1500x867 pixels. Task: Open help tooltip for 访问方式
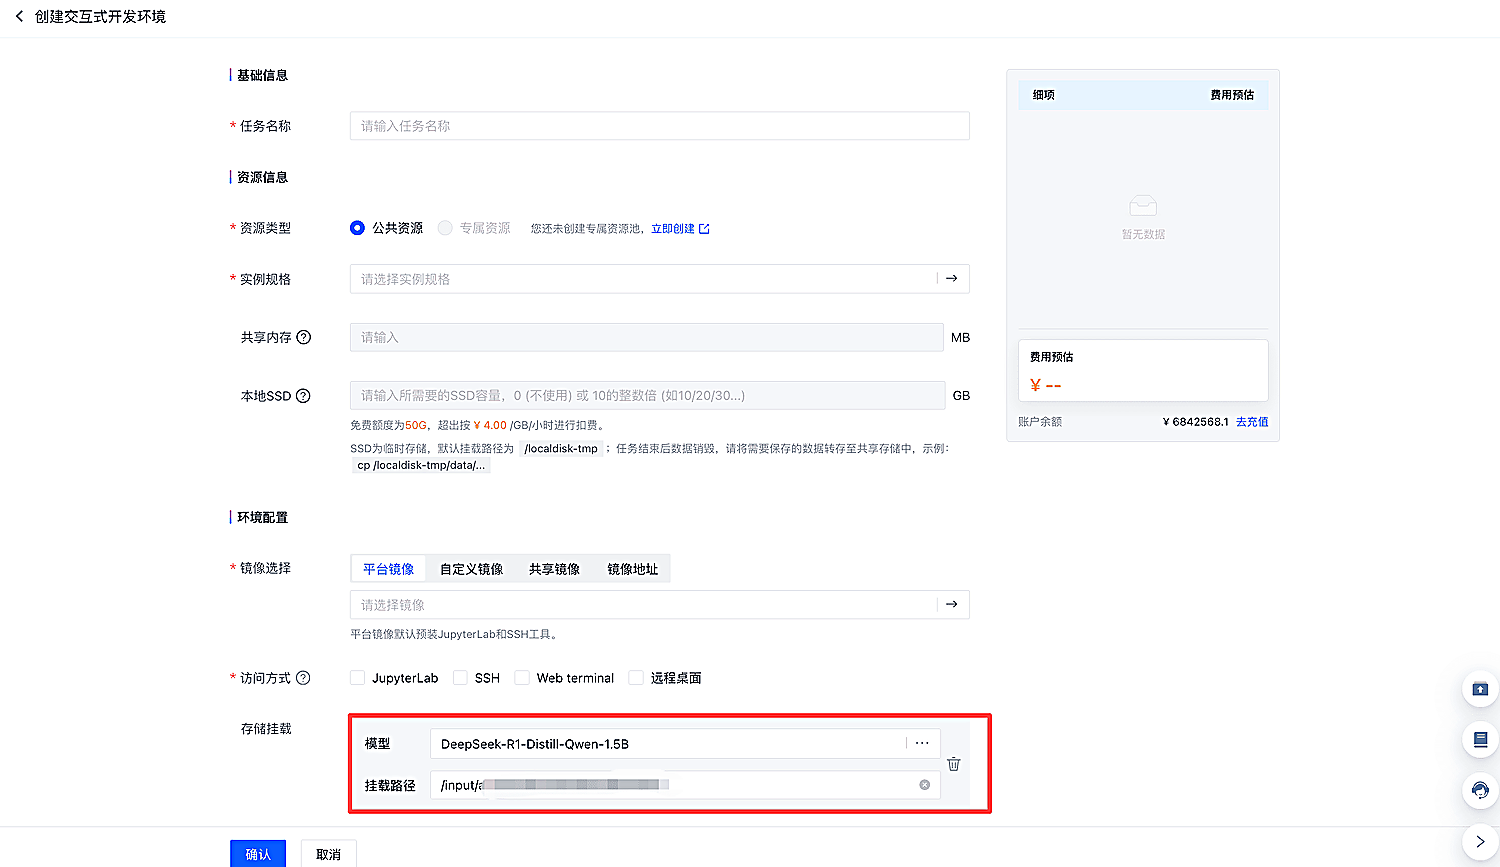(x=303, y=678)
